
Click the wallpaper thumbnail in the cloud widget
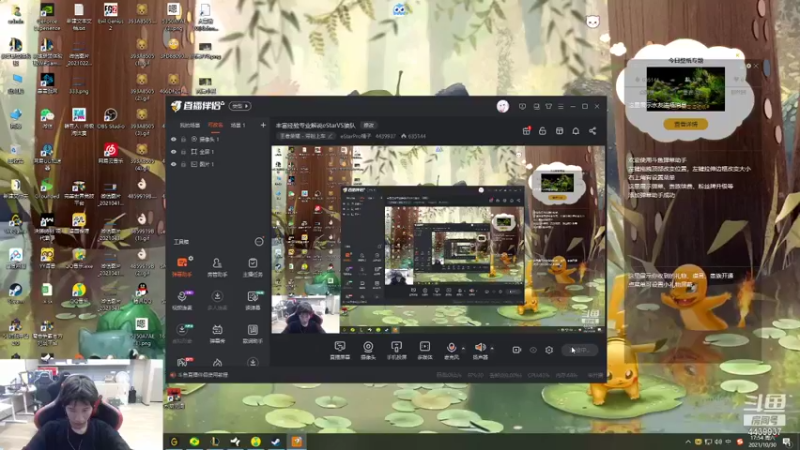[x=686, y=89]
